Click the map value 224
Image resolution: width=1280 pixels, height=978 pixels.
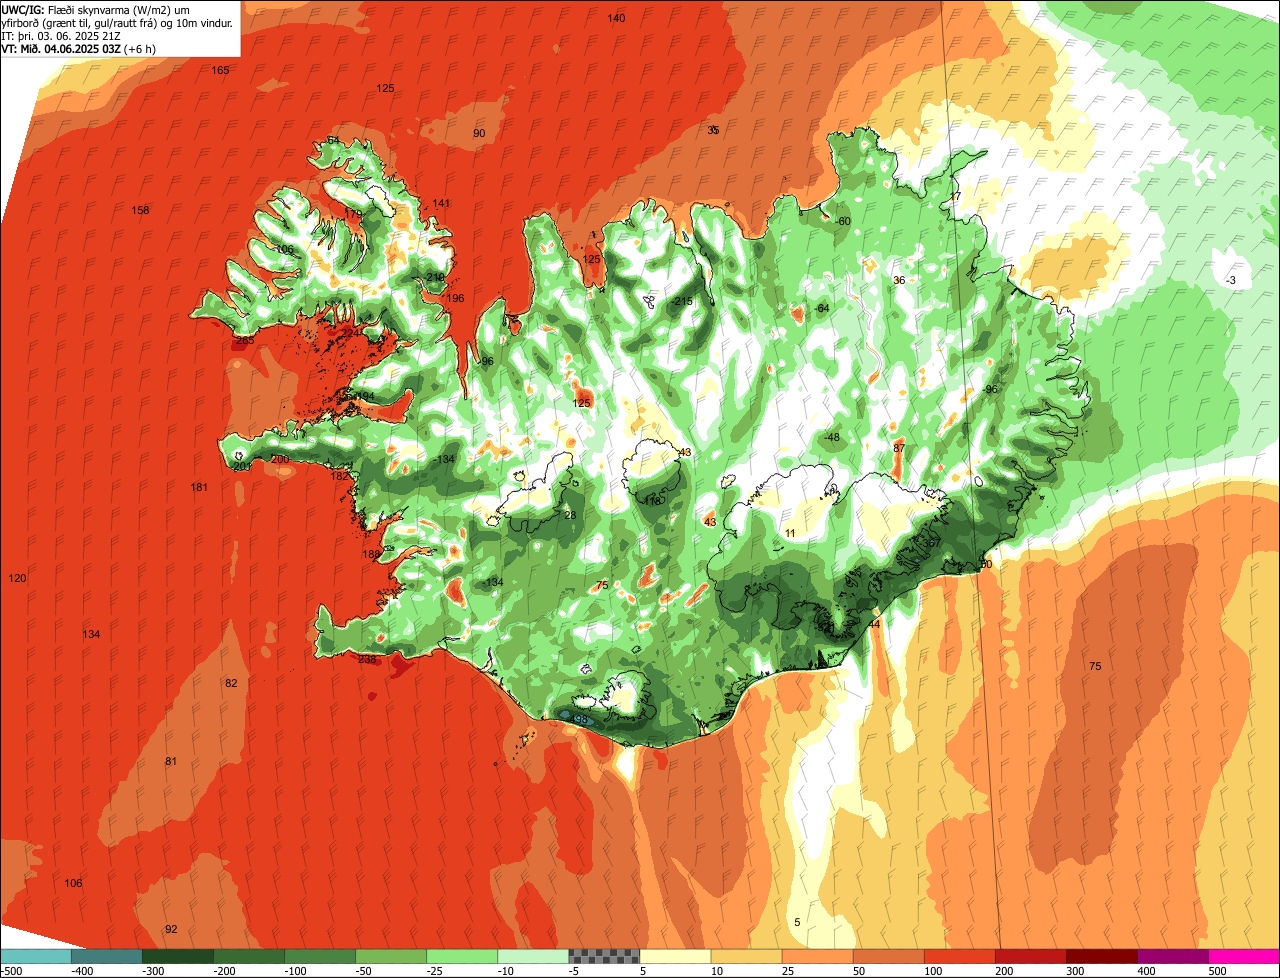[352, 332]
